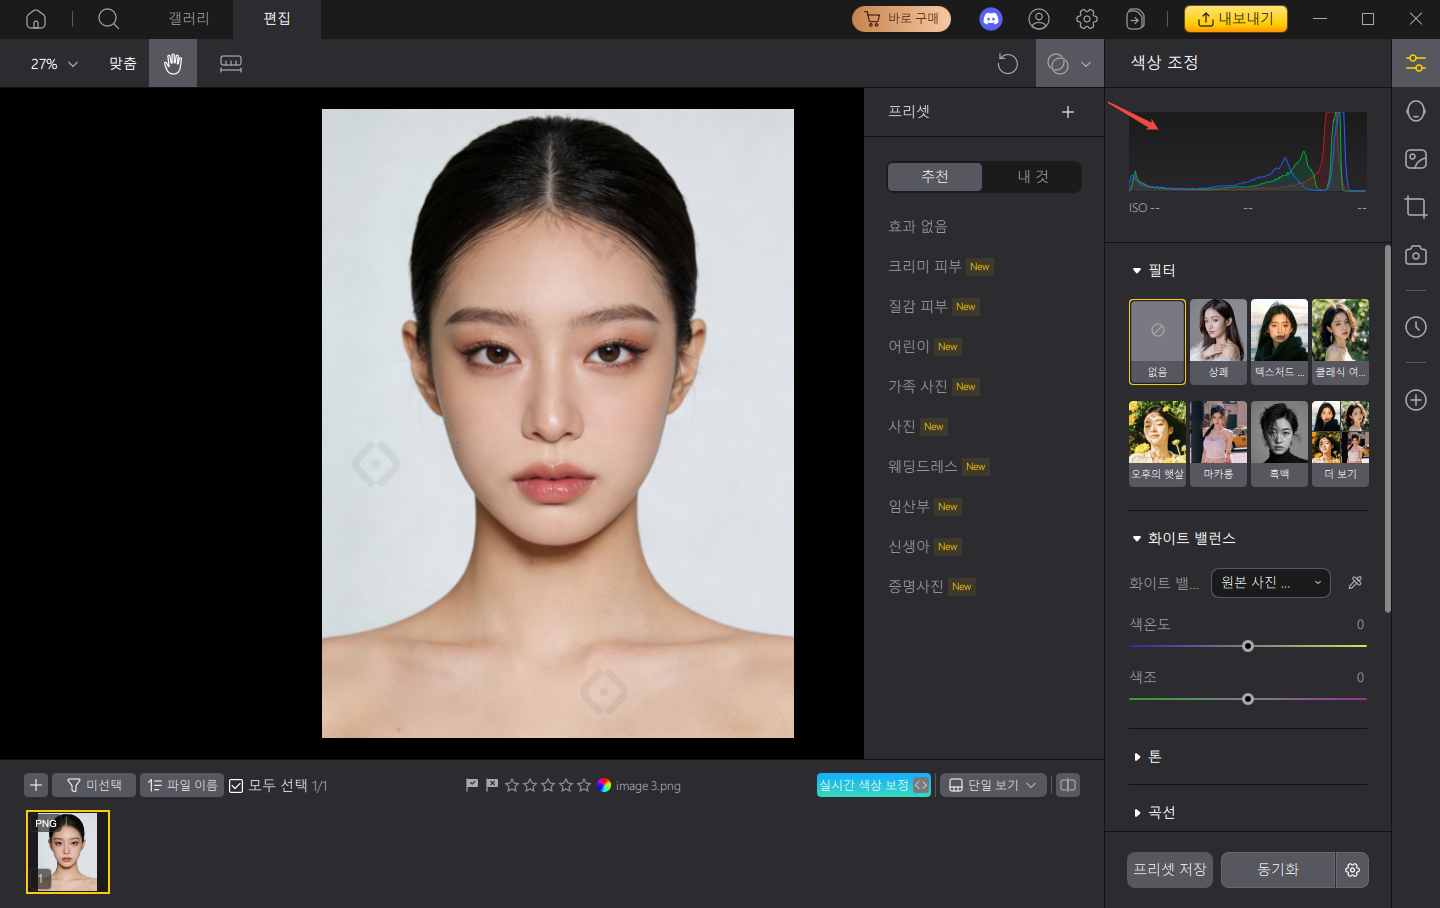1440x908 pixels.
Task: Click the 내보내기 export button
Action: [1235, 19]
